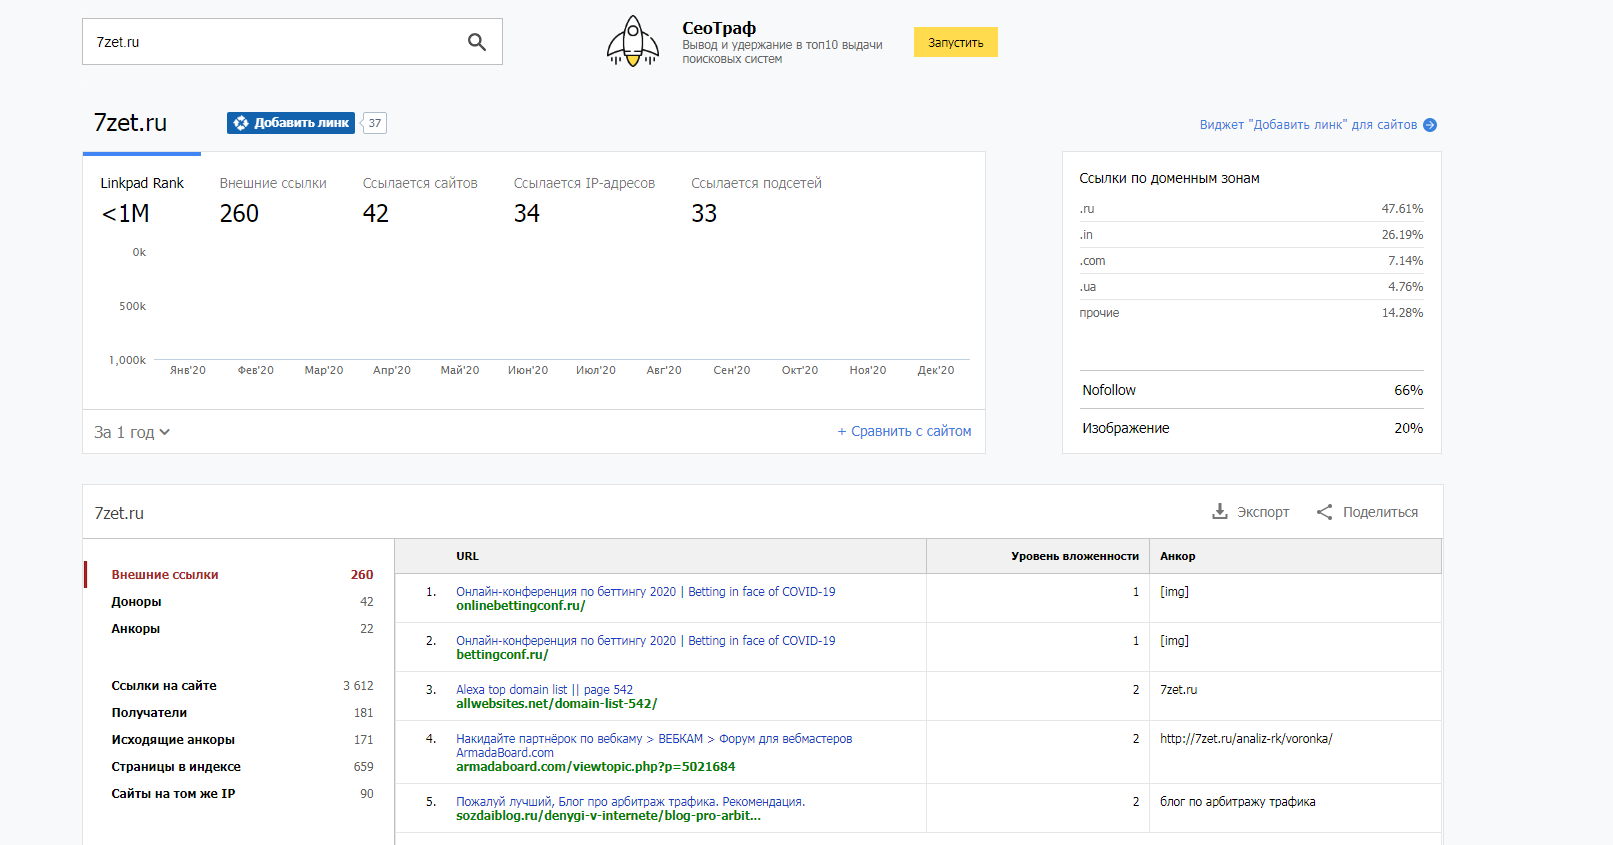Screen dimensions: 1613x845
Task: Click the search magnifier icon
Action: (x=477, y=42)
